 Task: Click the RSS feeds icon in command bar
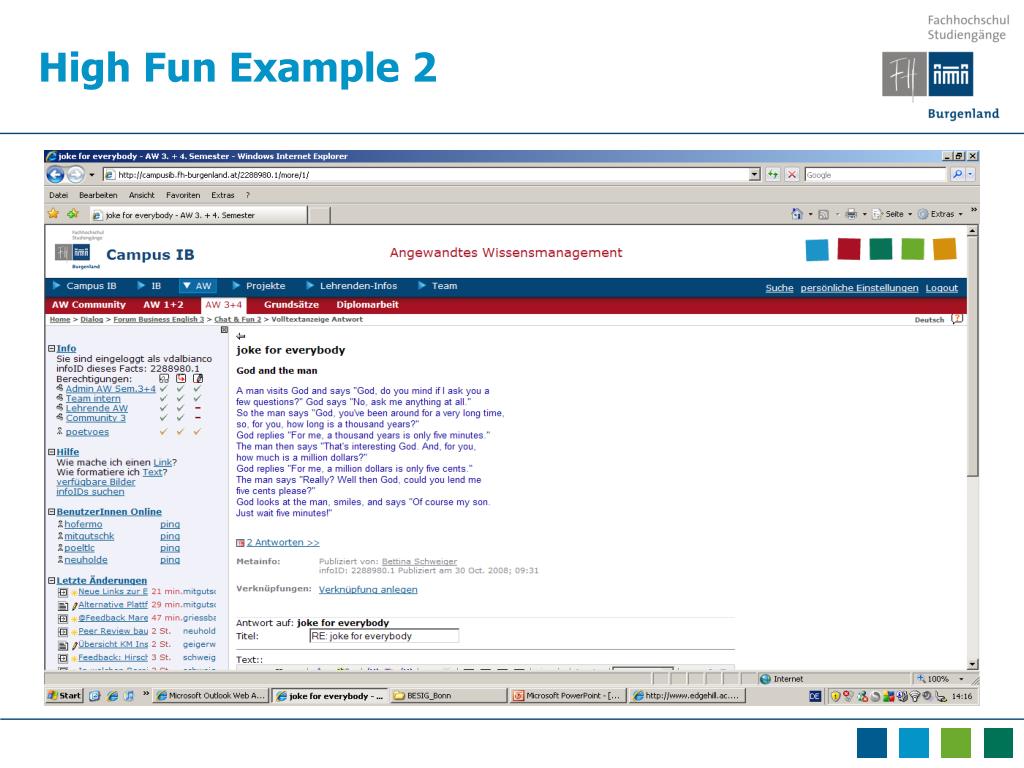coord(824,214)
